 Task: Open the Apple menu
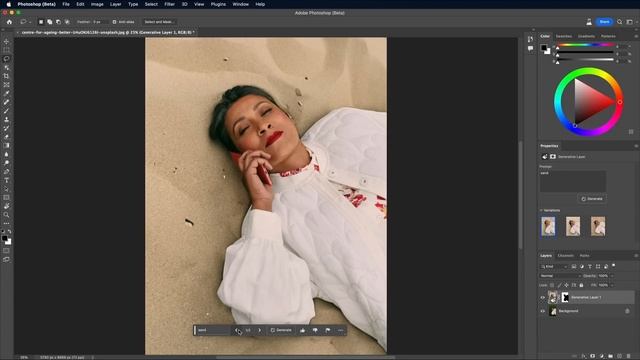point(8,4)
